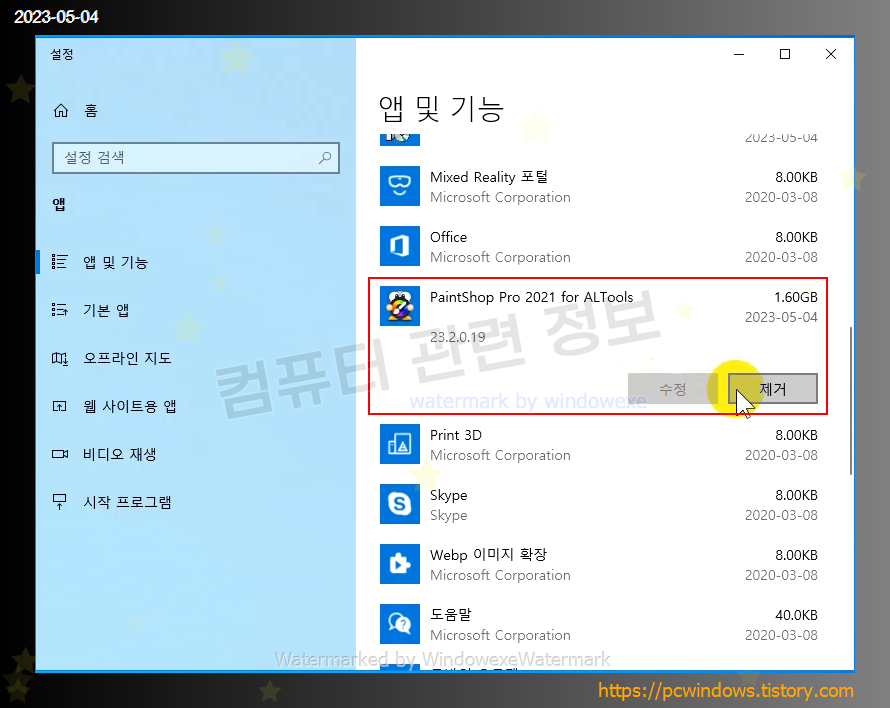Select the Skype app name in the list
This screenshot has width=890, height=708.
coord(448,495)
